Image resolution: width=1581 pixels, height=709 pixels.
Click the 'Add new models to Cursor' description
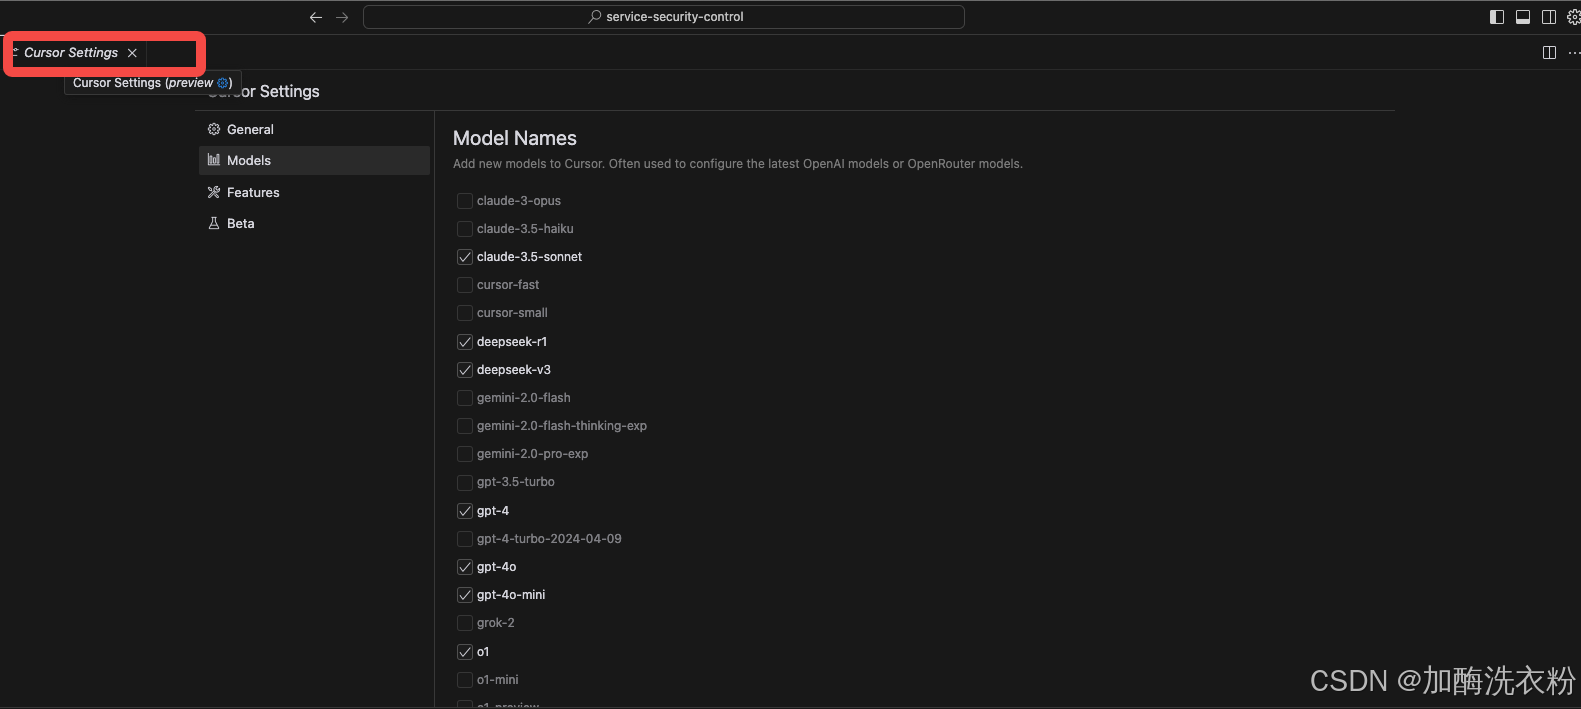738,164
